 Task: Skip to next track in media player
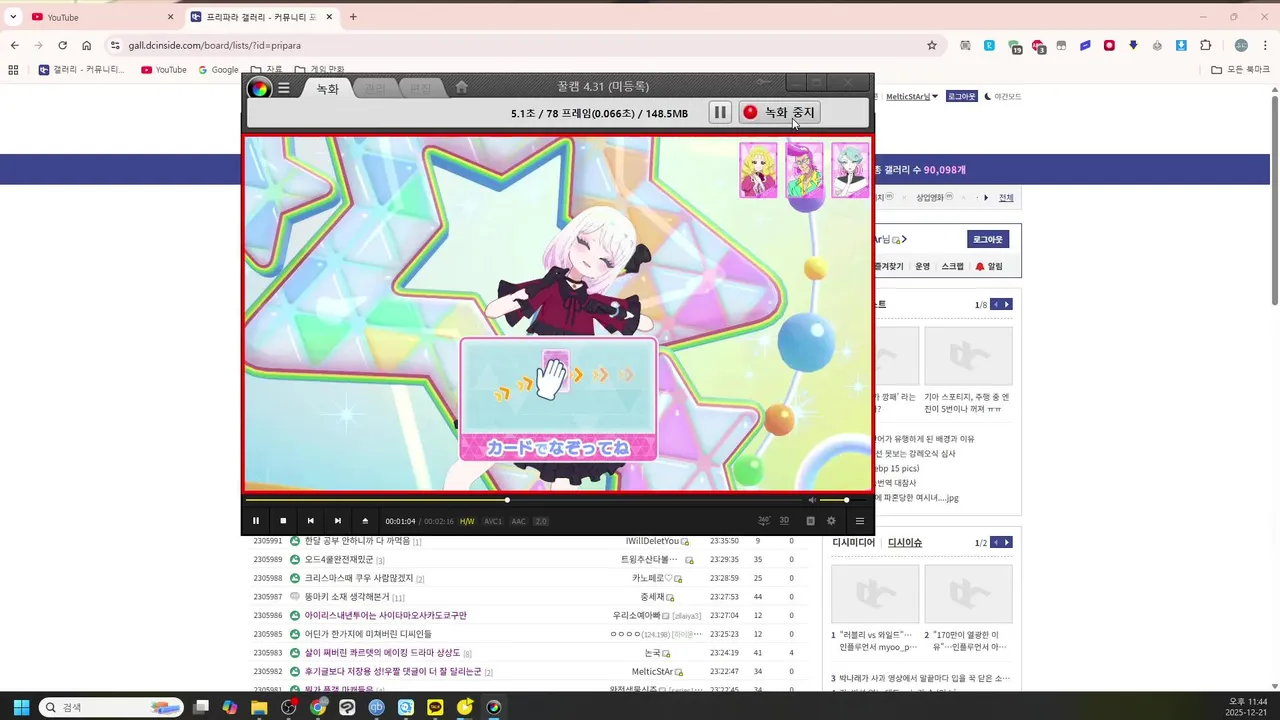[x=338, y=521]
